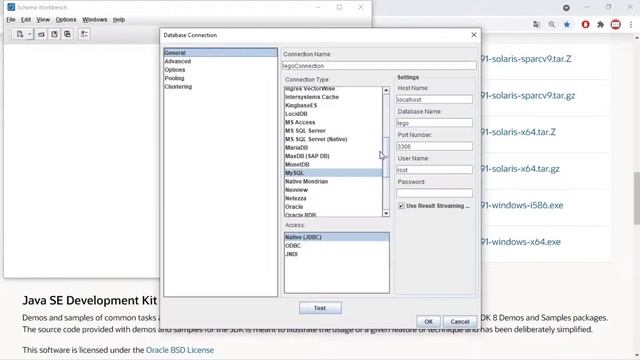Select the General category in the dialog
640x360 pixels.
[x=220, y=53]
